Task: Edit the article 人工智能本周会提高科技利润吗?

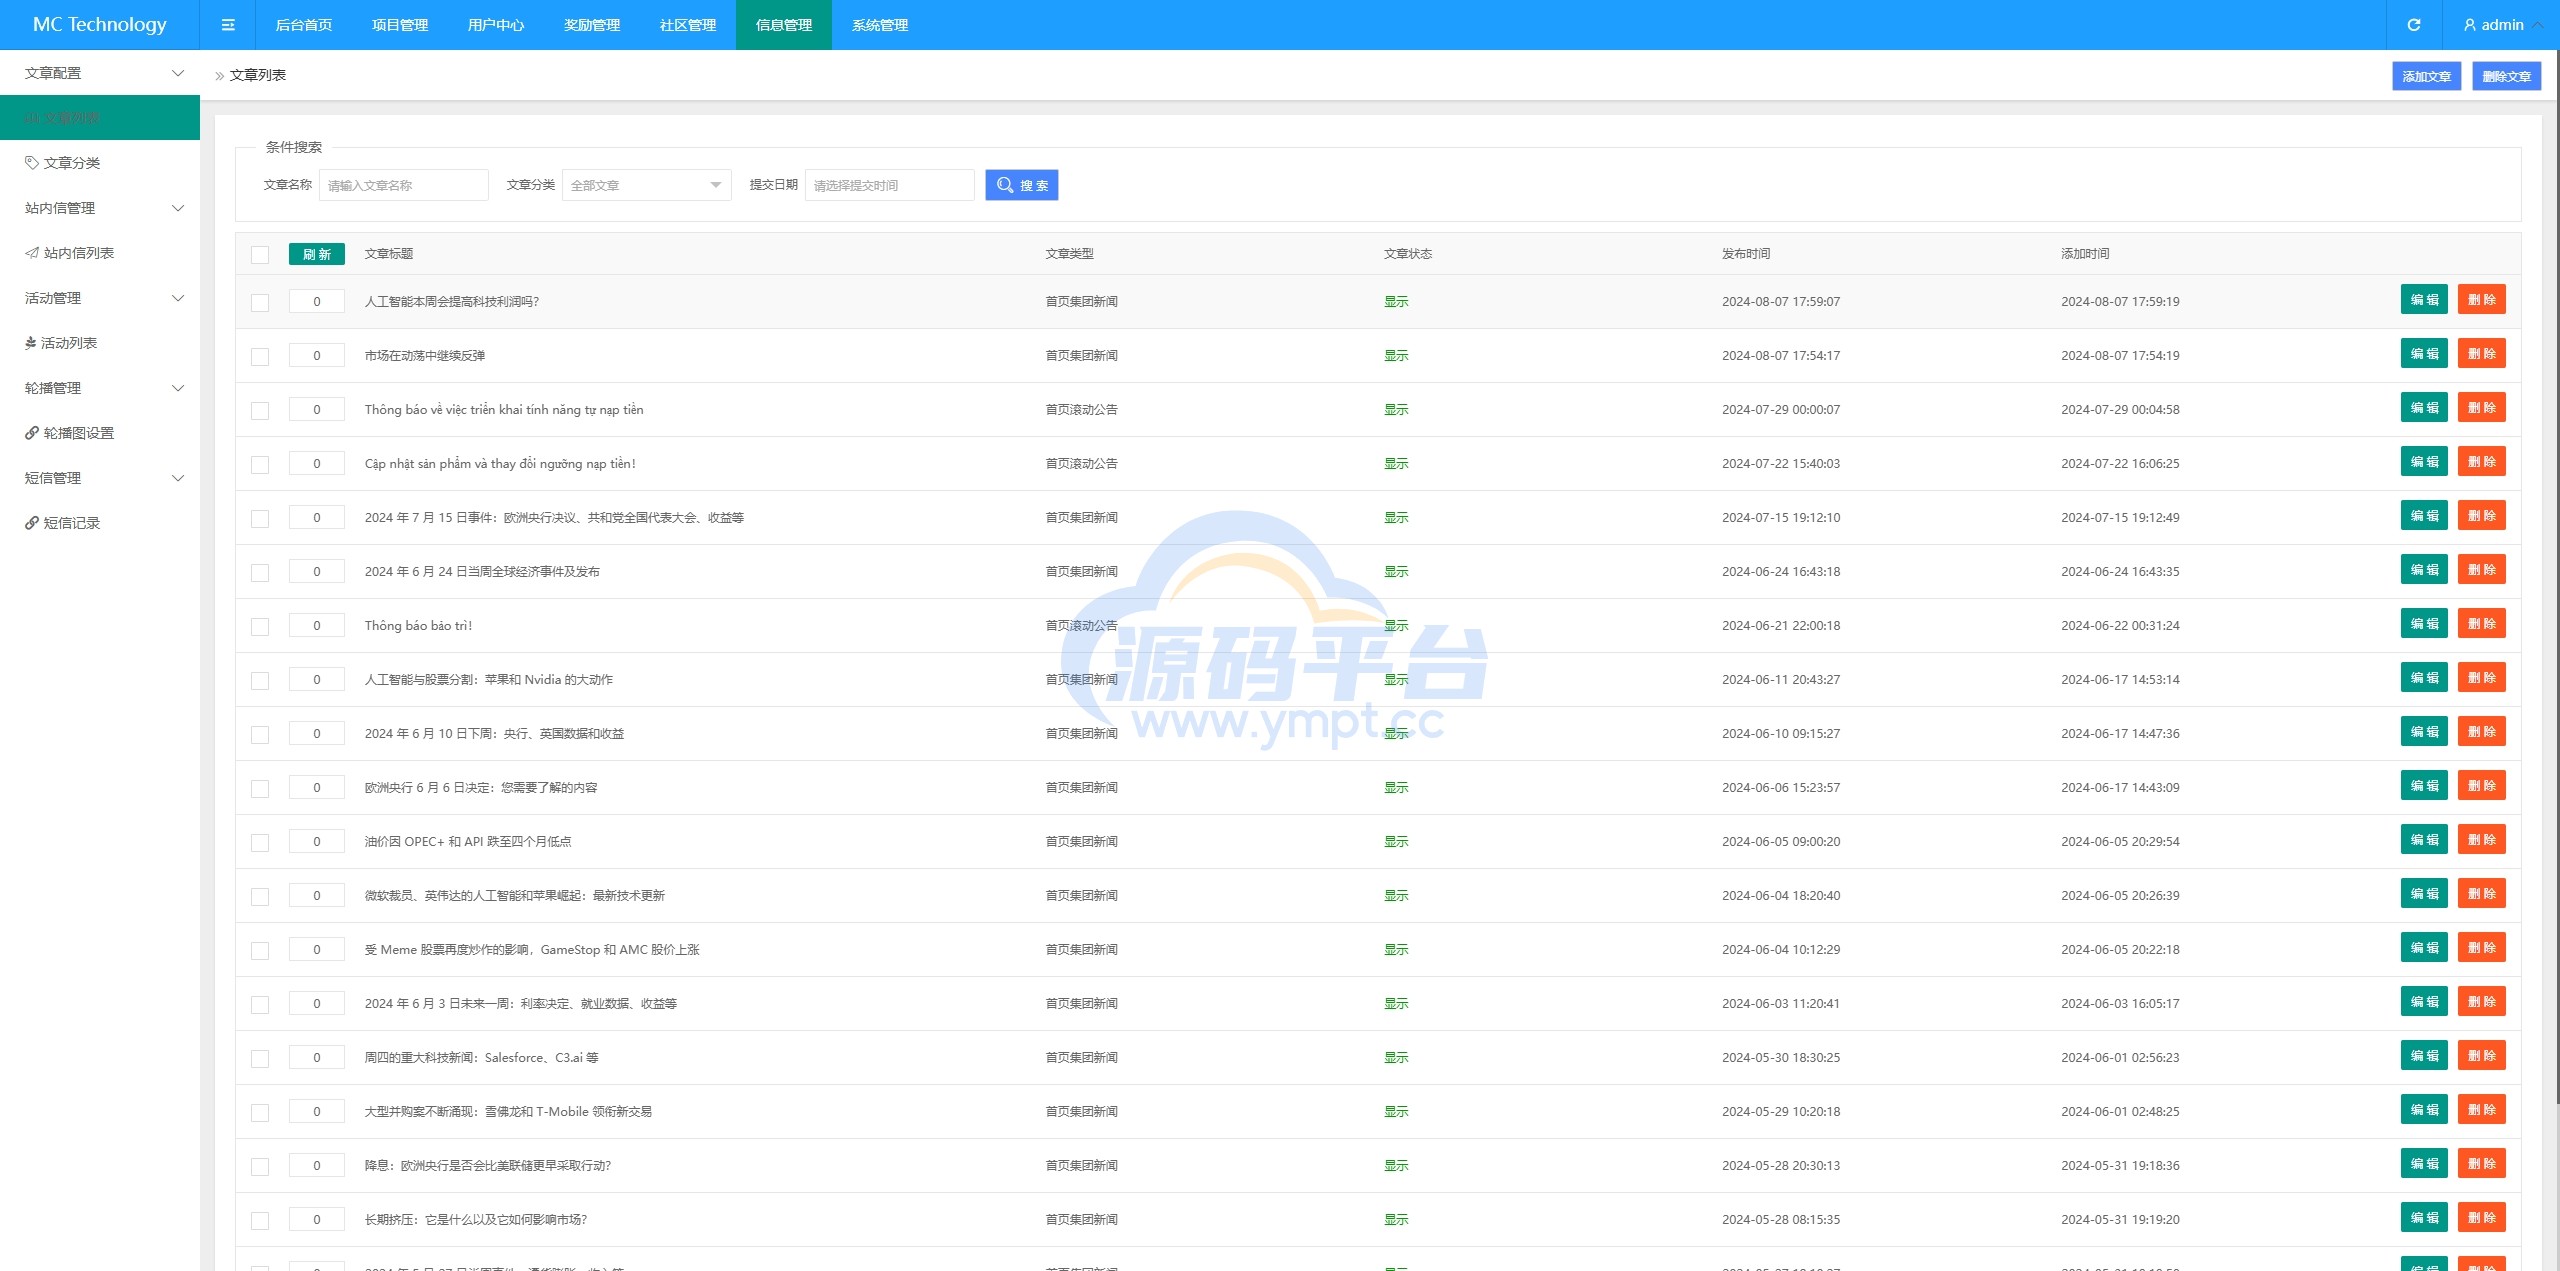Action: click(2424, 299)
